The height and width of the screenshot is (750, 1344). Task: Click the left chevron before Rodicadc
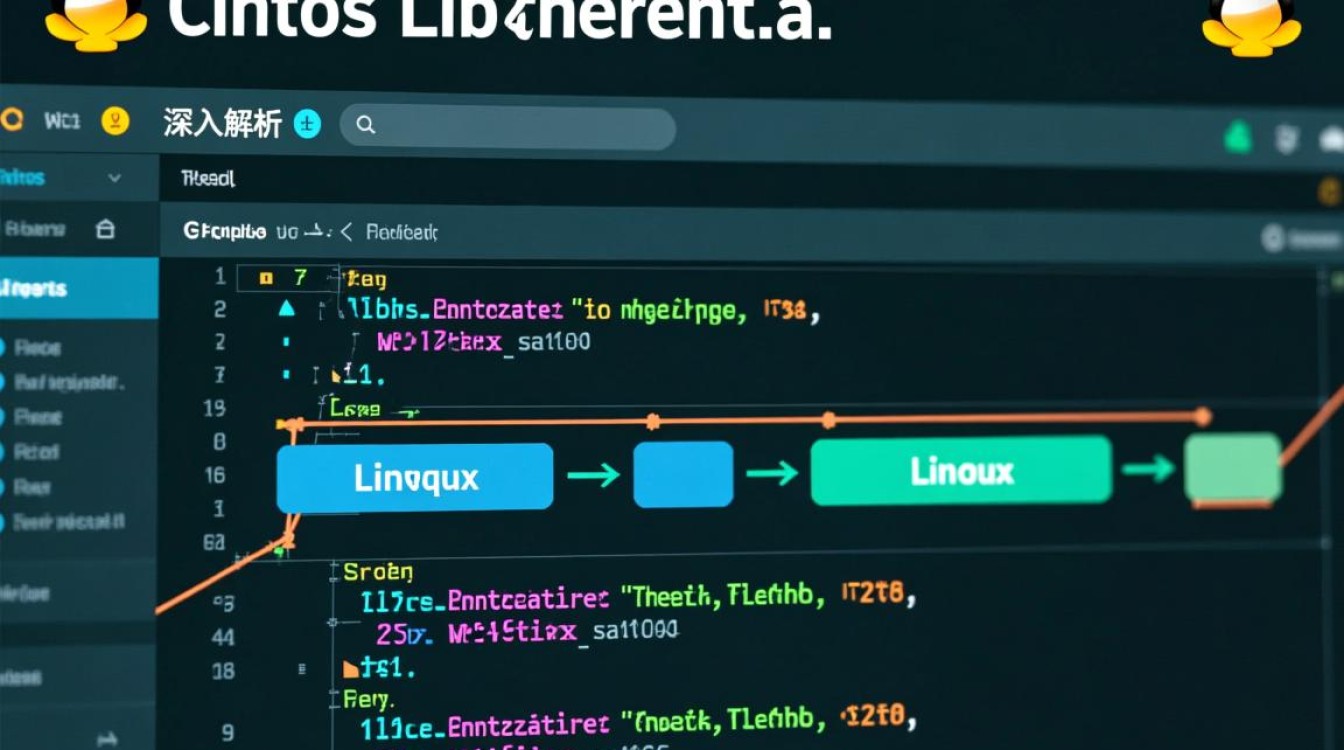click(346, 232)
